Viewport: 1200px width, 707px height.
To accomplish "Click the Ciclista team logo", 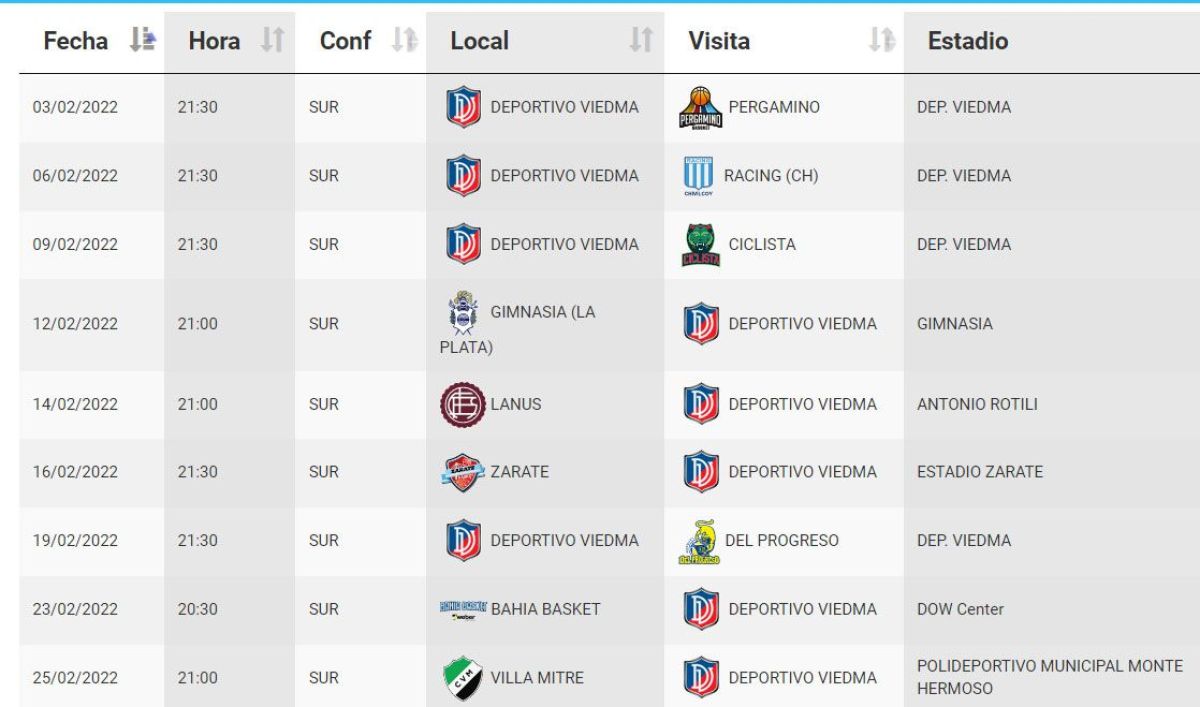I will pos(701,245).
